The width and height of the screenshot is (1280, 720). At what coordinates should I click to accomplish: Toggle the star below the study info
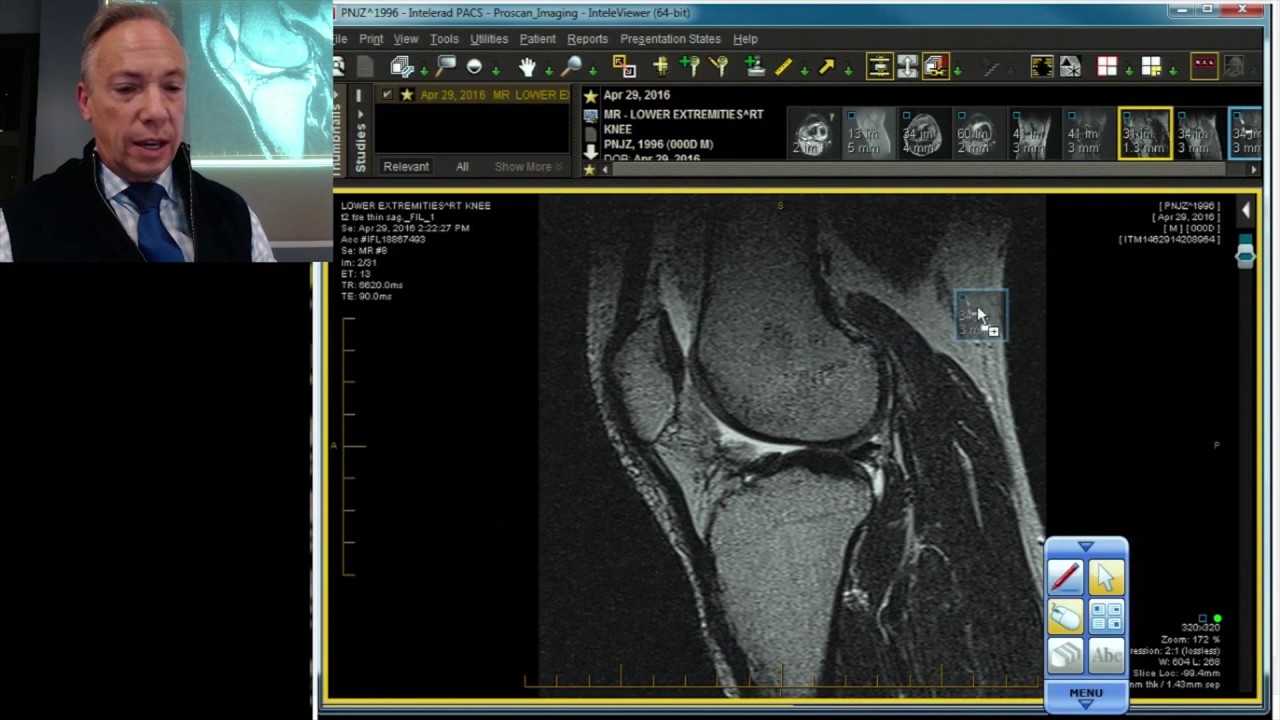pyautogui.click(x=590, y=170)
